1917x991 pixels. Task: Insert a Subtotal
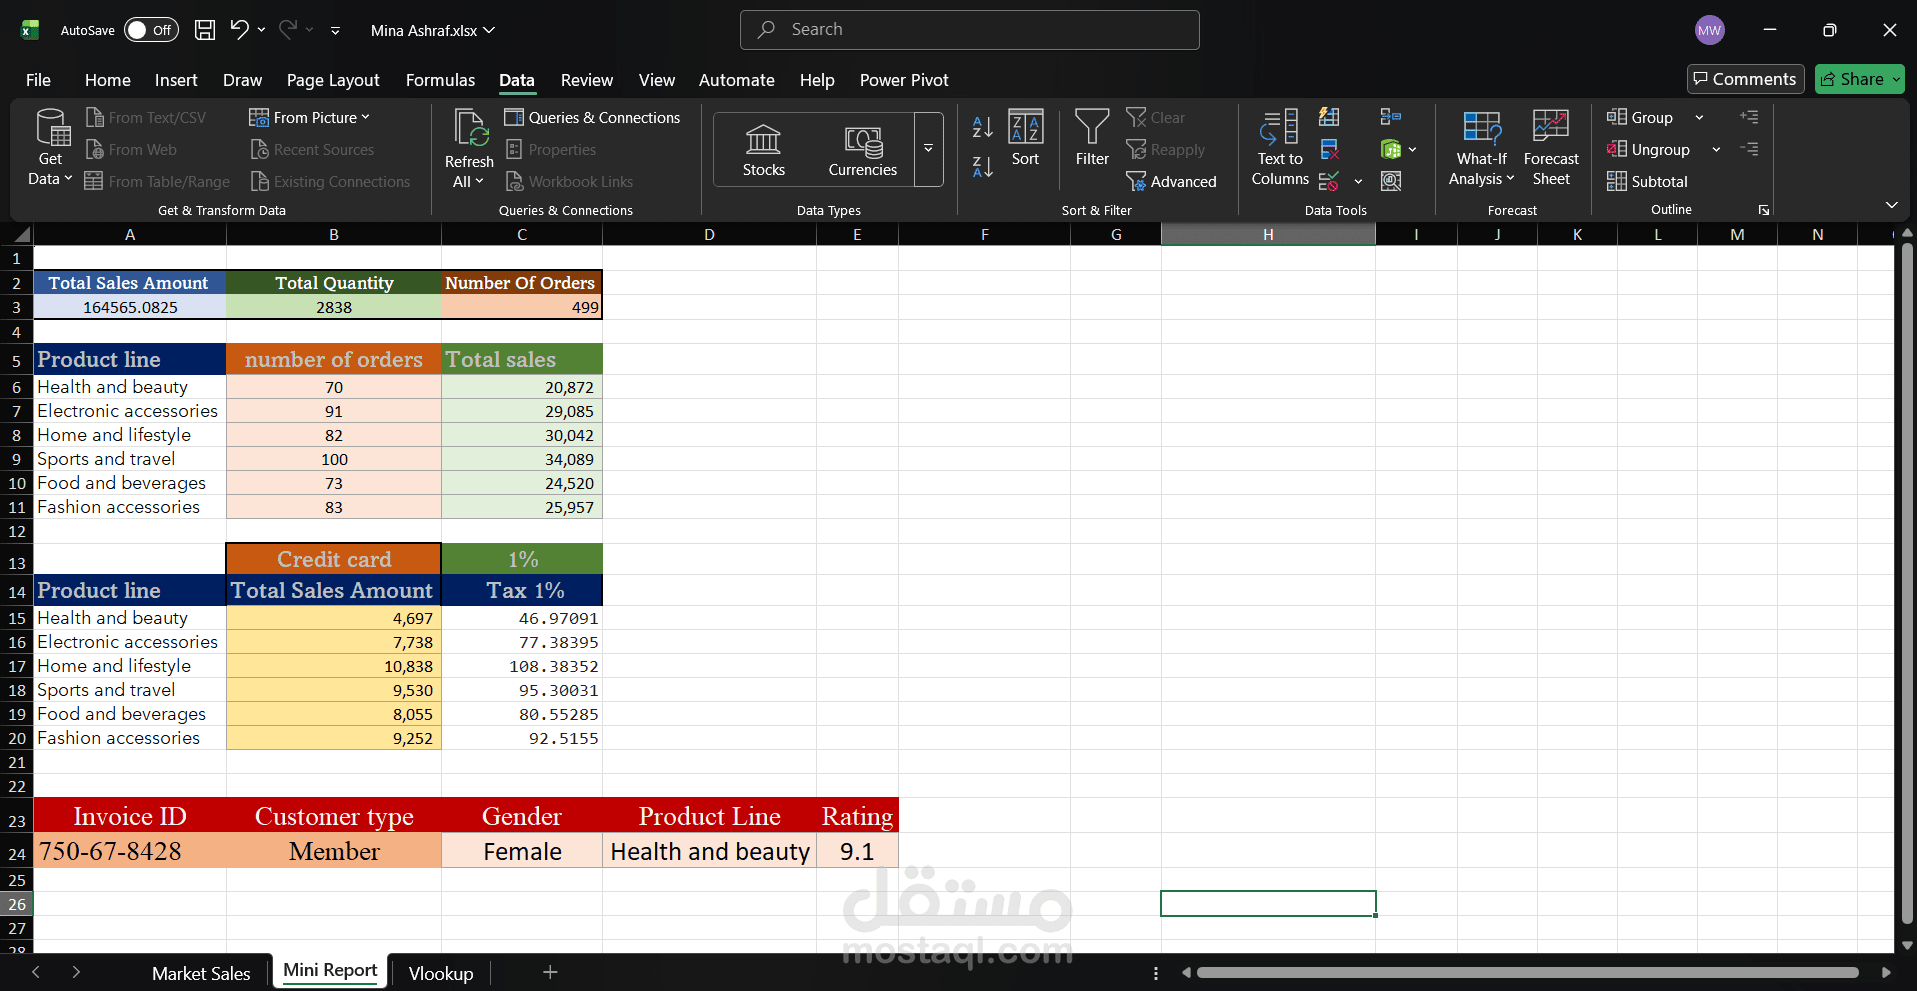[1647, 181]
